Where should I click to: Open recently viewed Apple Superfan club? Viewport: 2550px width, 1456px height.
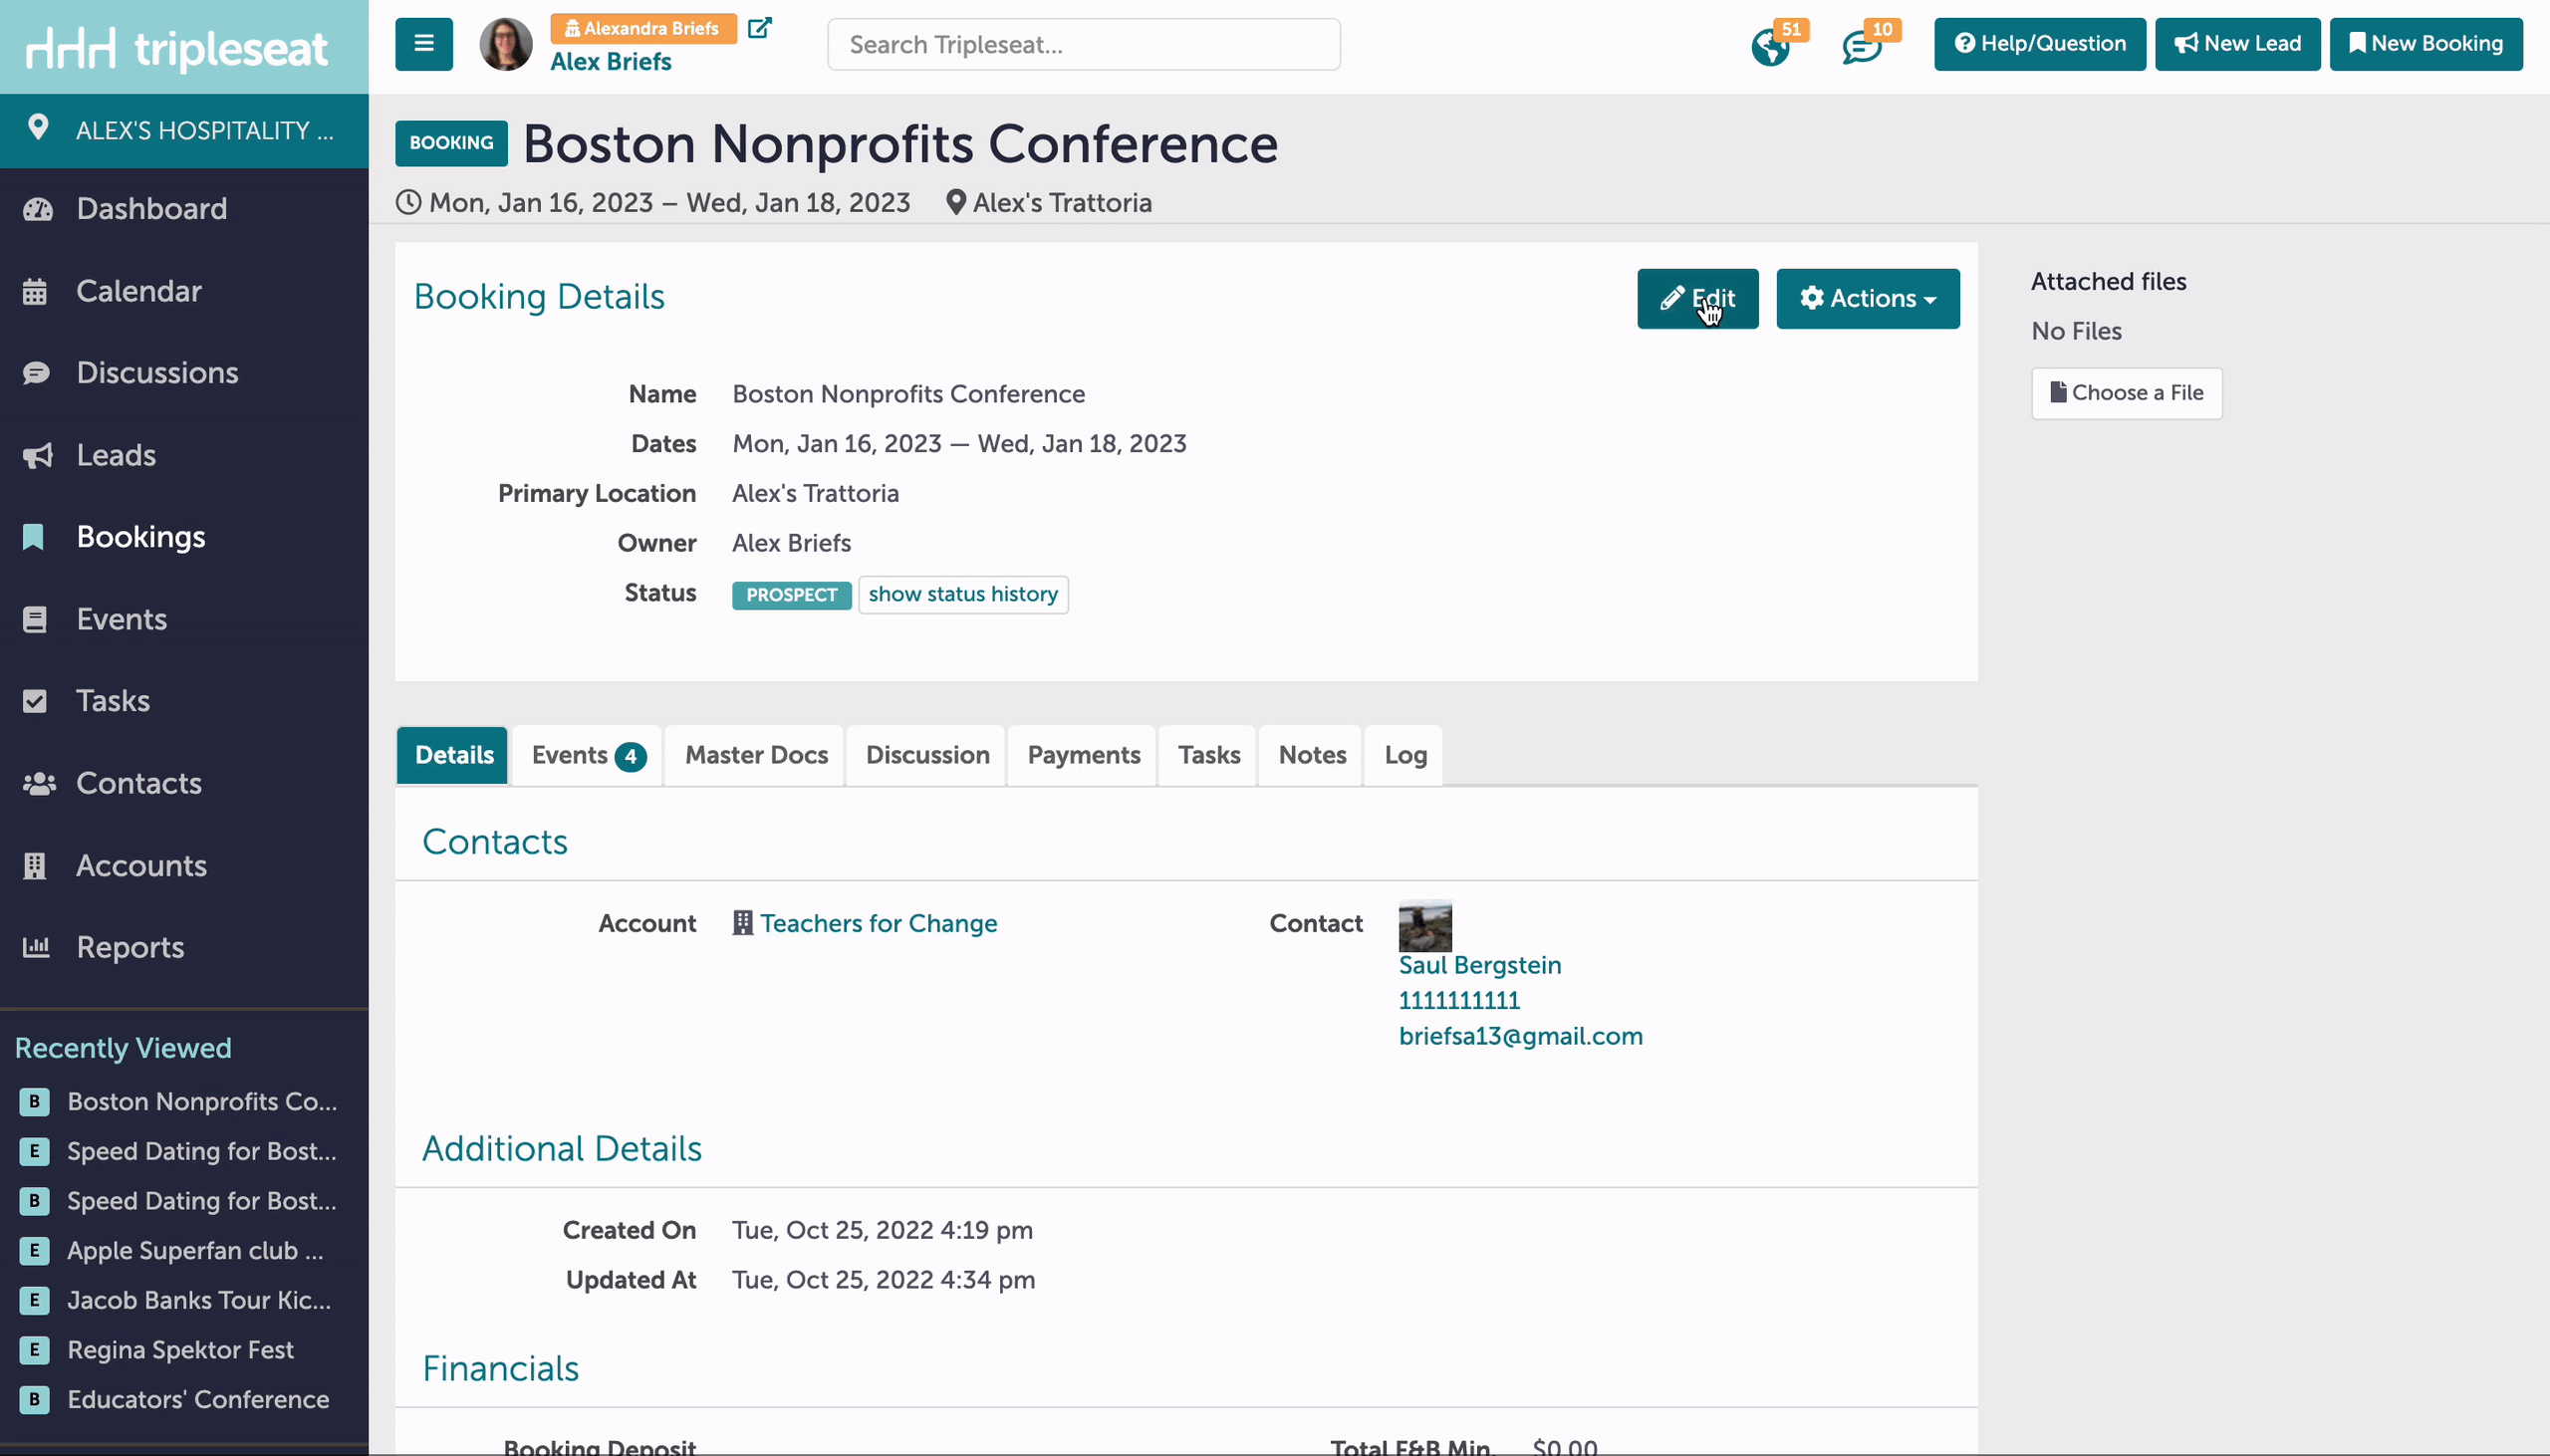click(195, 1251)
